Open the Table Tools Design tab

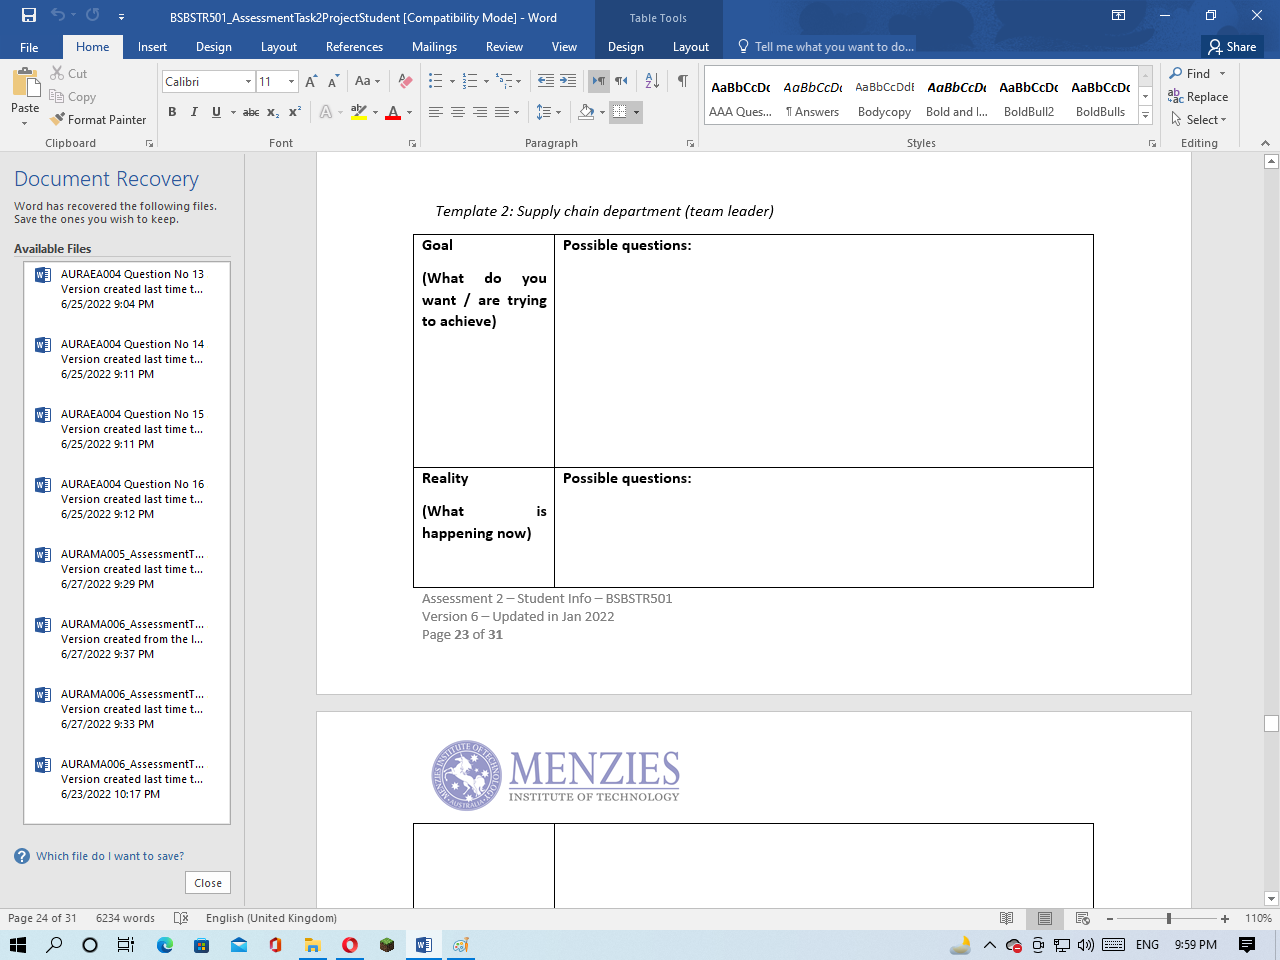tap(625, 46)
